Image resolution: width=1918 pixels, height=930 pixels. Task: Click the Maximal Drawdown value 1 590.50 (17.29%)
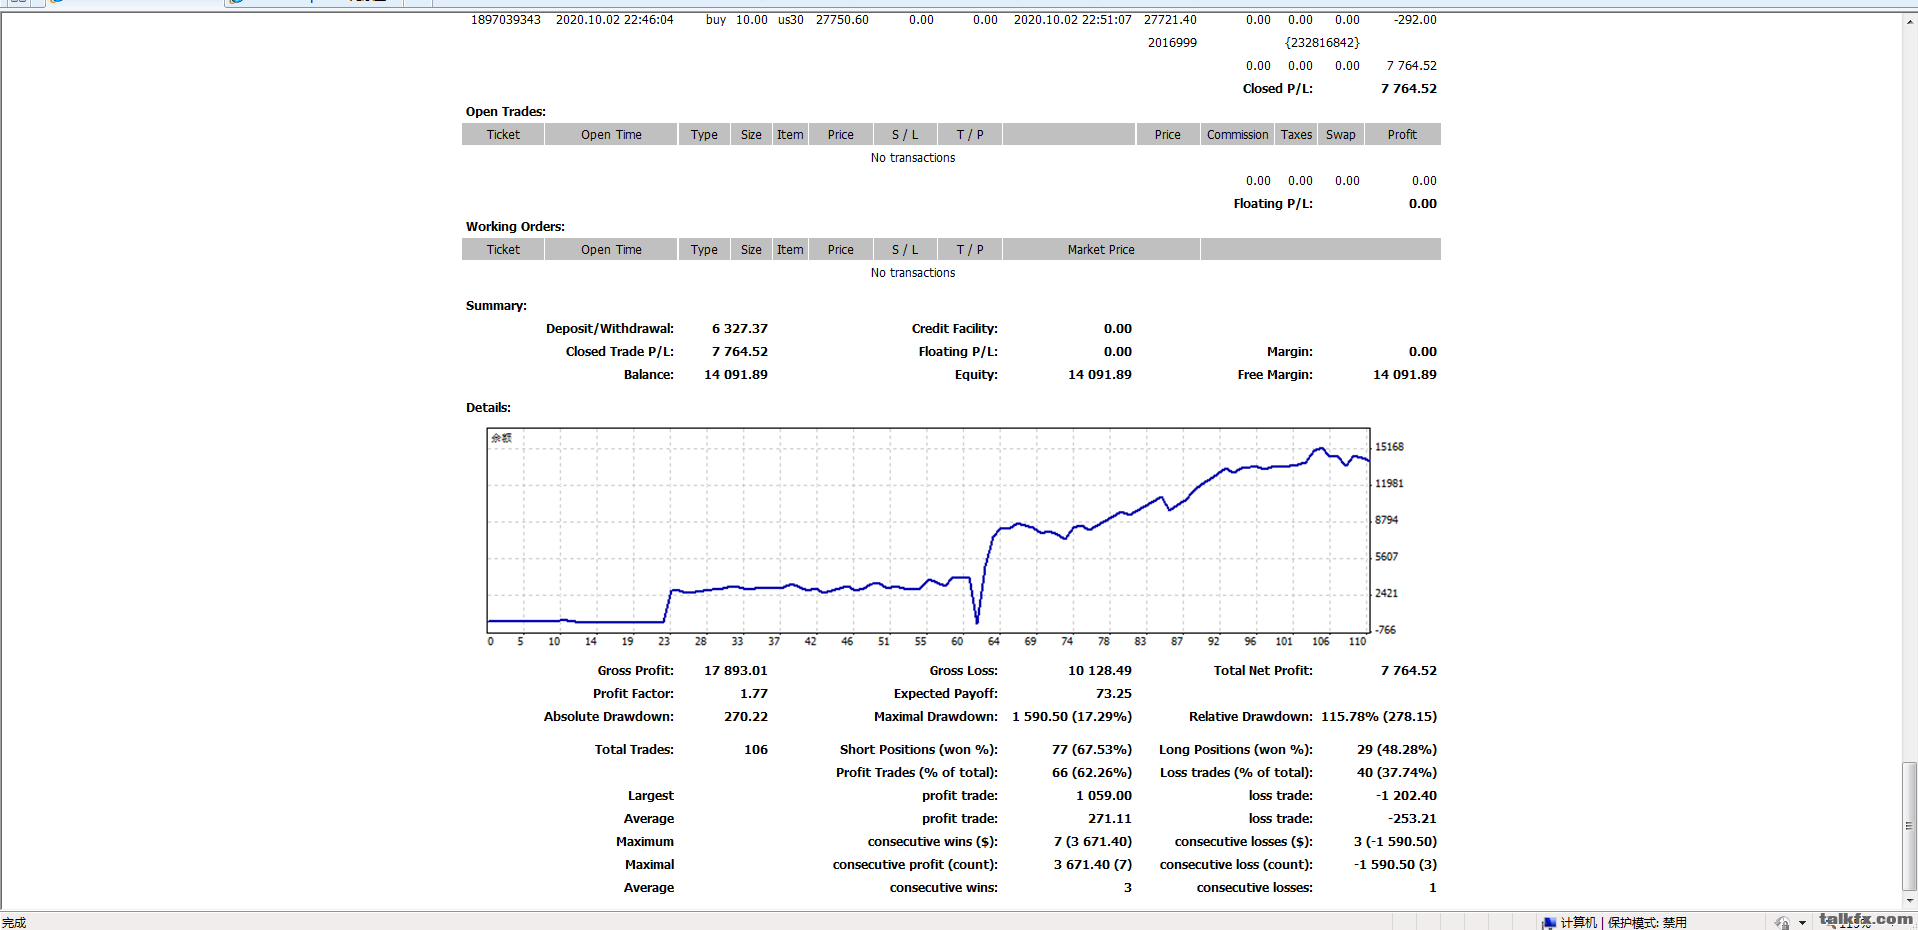(1072, 717)
